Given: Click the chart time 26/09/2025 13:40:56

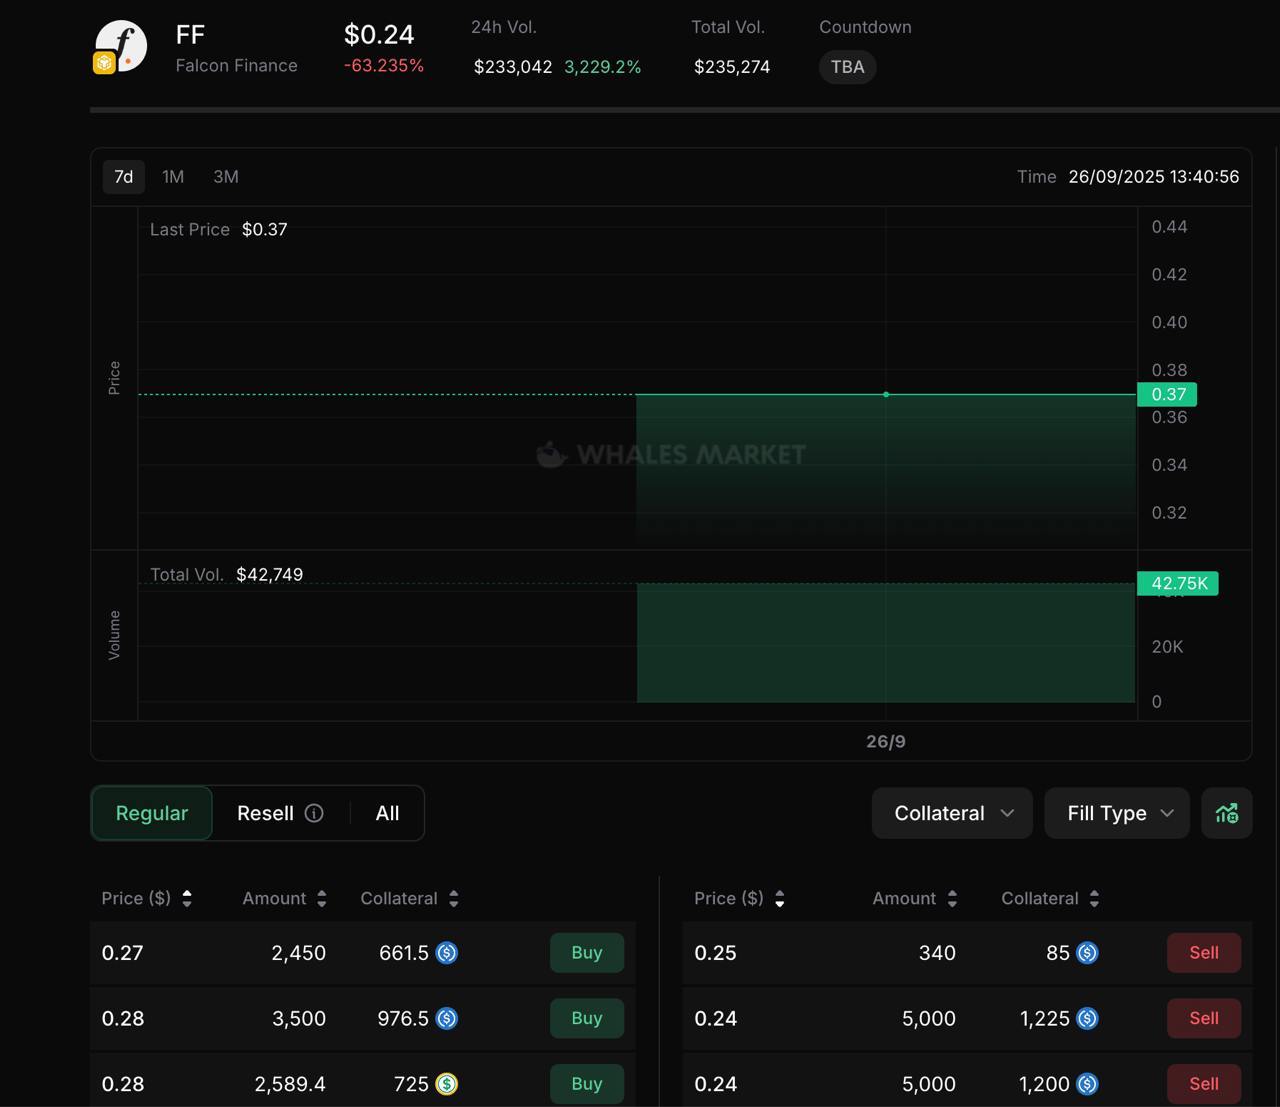Looking at the screenshot, I should (1153, 176).
